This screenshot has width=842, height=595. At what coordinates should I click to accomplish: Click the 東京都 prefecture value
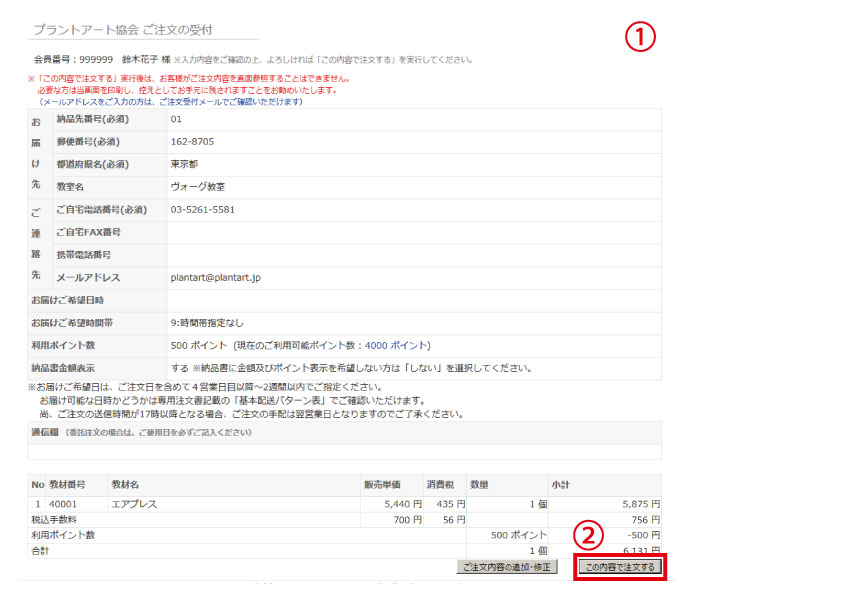[187, 164]
